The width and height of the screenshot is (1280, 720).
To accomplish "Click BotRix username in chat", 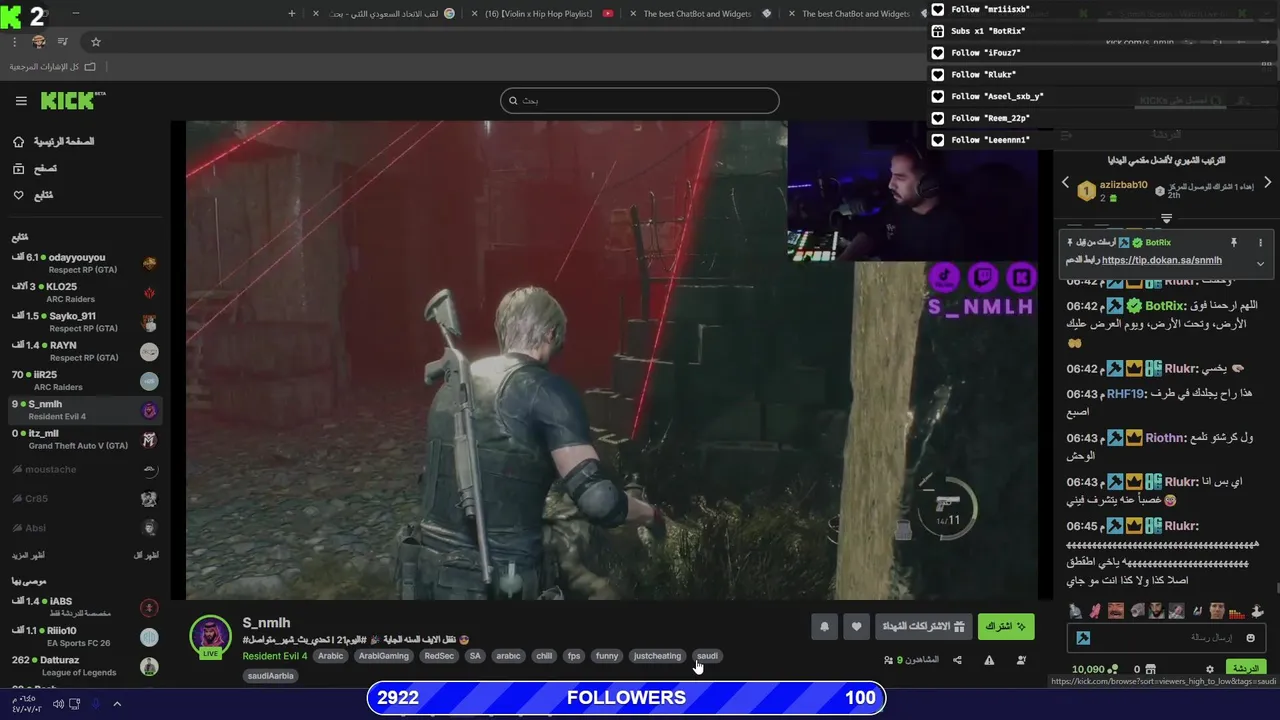I will [x=1165, y=306].
